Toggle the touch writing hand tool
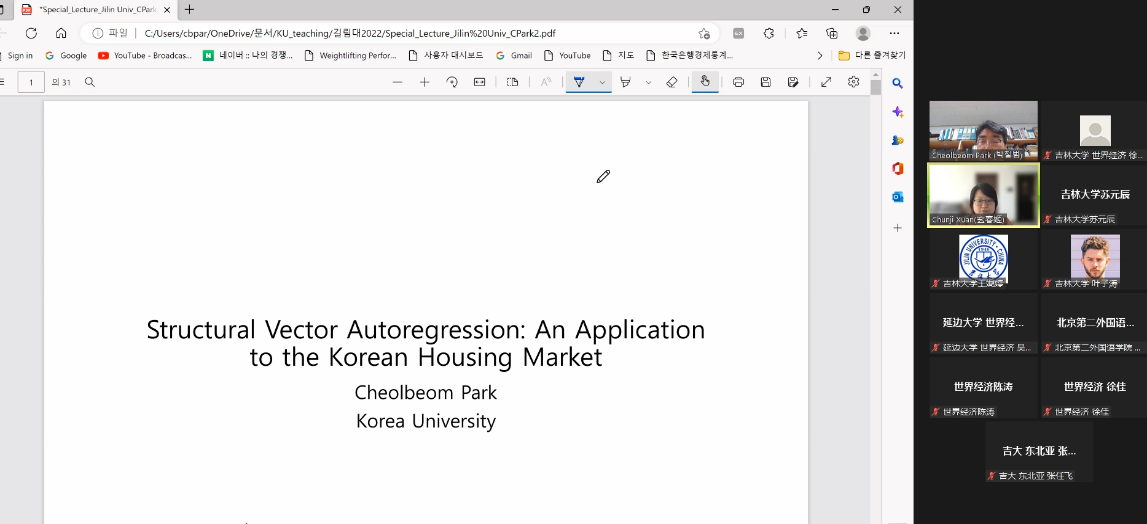The width and height of the screenshot is (1147, 524). (x=705, y=82)
